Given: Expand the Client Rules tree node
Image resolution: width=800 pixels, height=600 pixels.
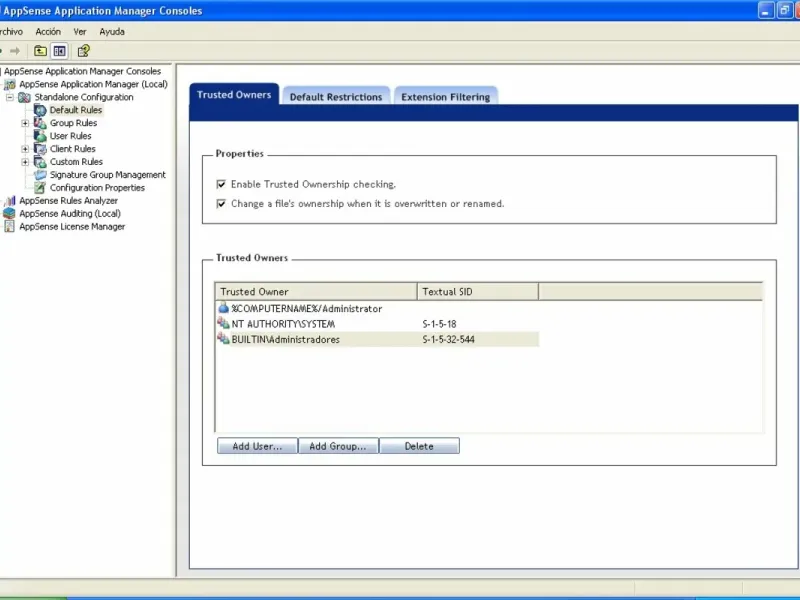Looking at the screenshot, I should 25,149.
